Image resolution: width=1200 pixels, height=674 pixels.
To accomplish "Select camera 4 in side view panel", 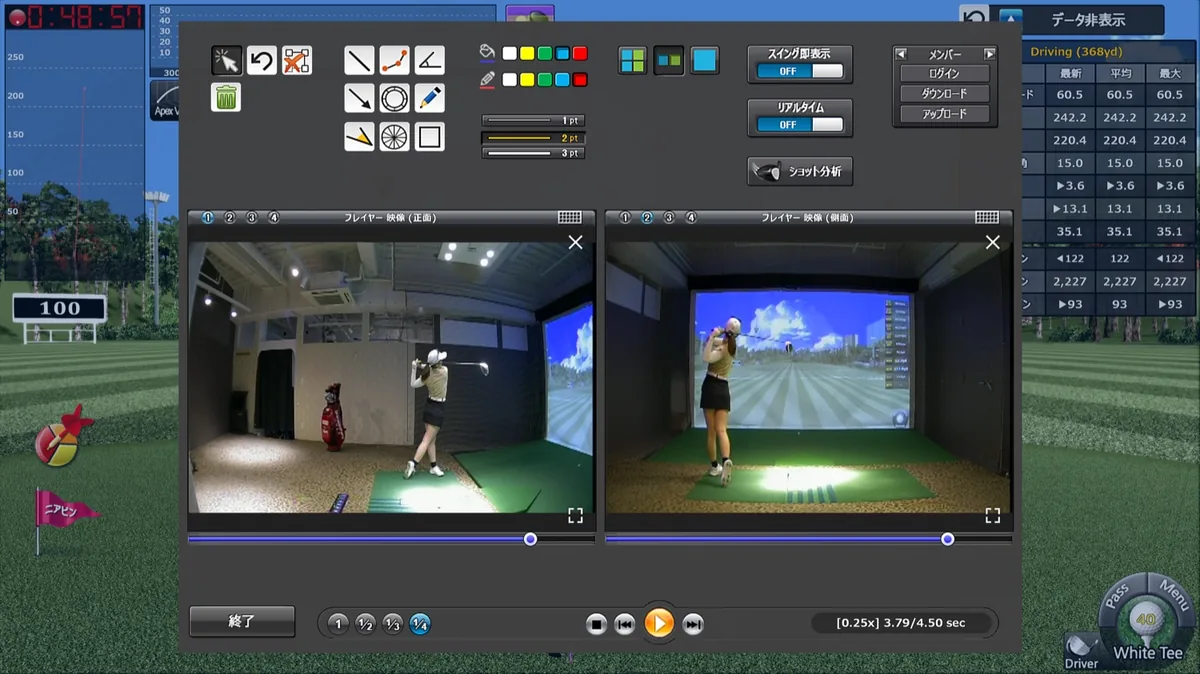I will [x=692, y=217].
